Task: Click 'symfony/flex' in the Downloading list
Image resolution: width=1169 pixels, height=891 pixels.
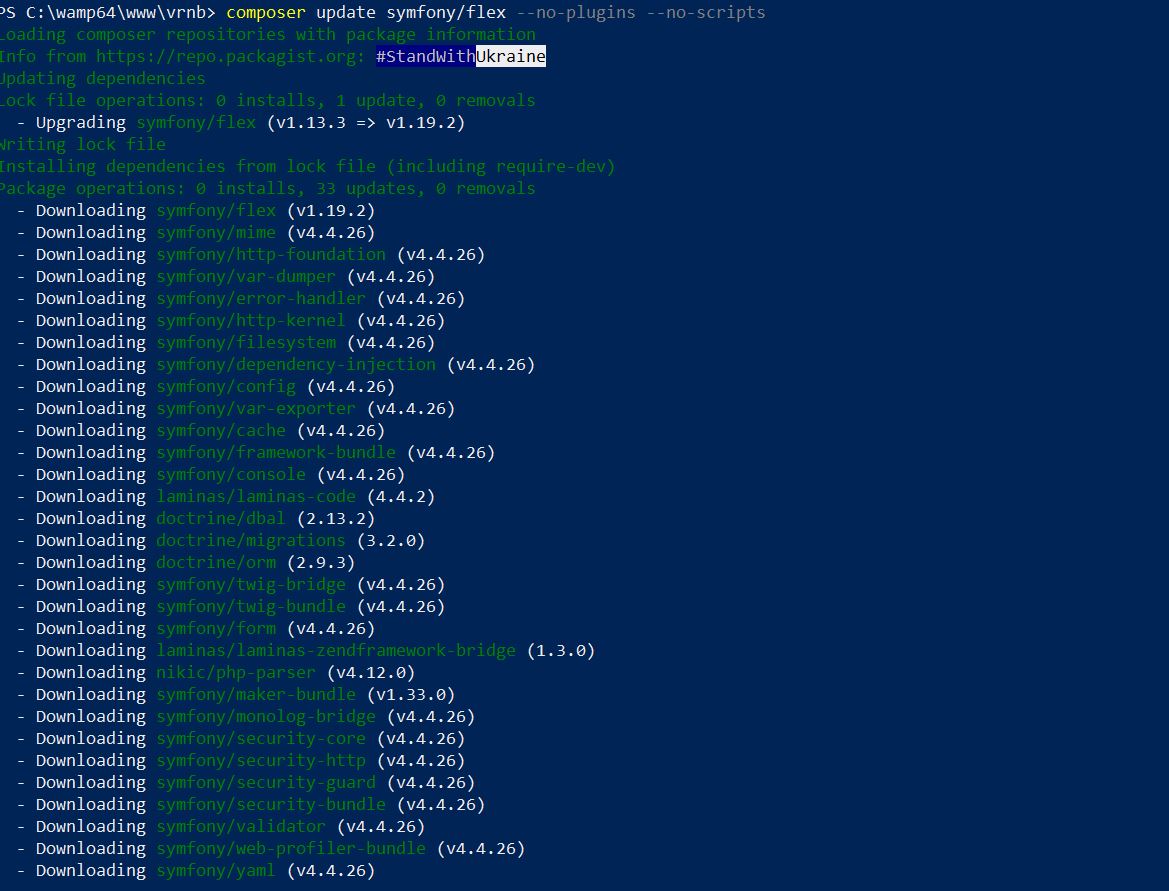Action: (x=216, y=210)
